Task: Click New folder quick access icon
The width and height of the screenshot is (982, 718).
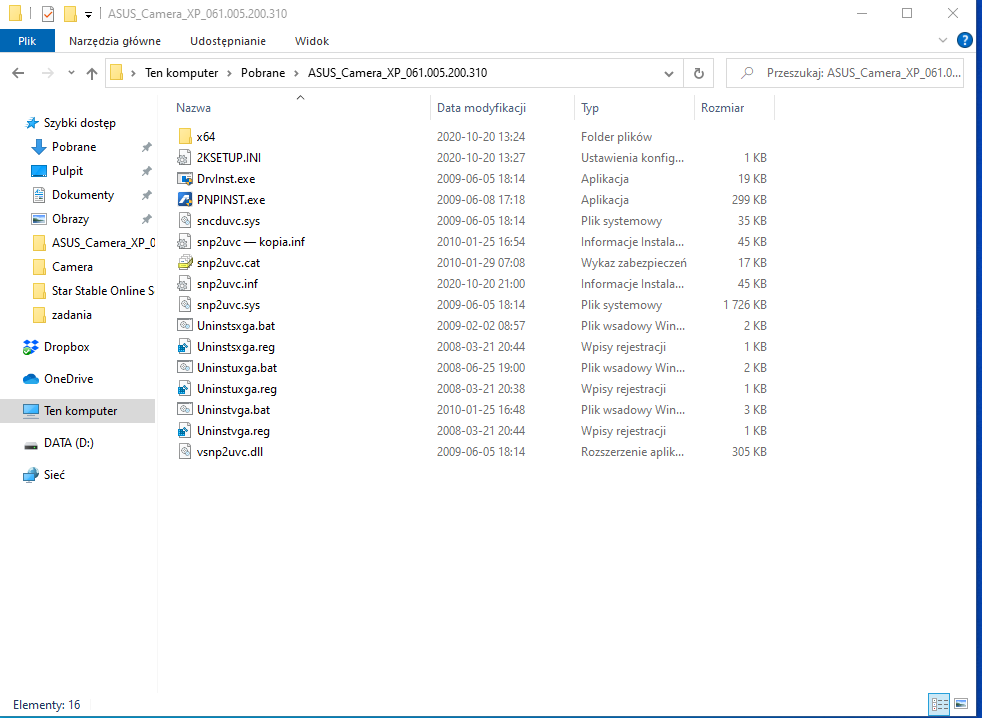Action: [x=70, y=14]
